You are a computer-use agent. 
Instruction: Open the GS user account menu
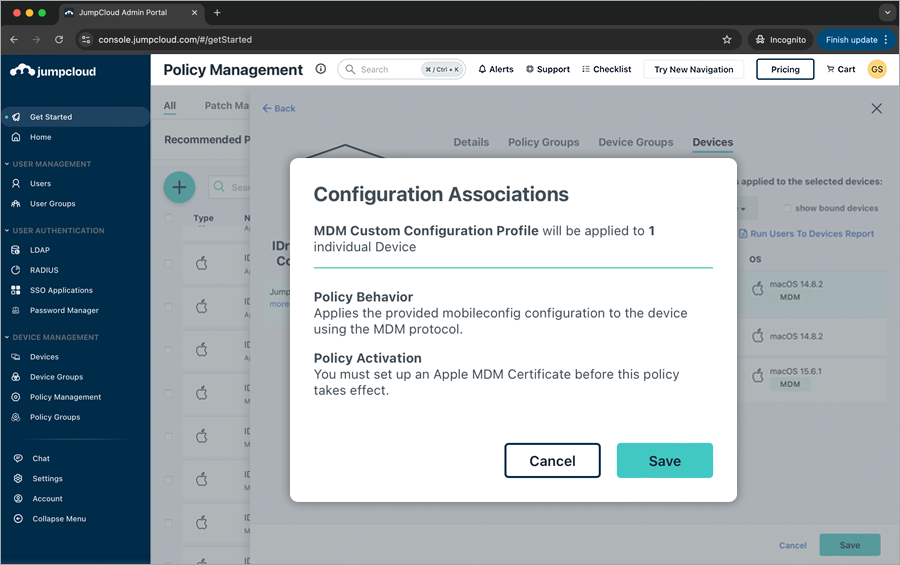click(876, 69)
